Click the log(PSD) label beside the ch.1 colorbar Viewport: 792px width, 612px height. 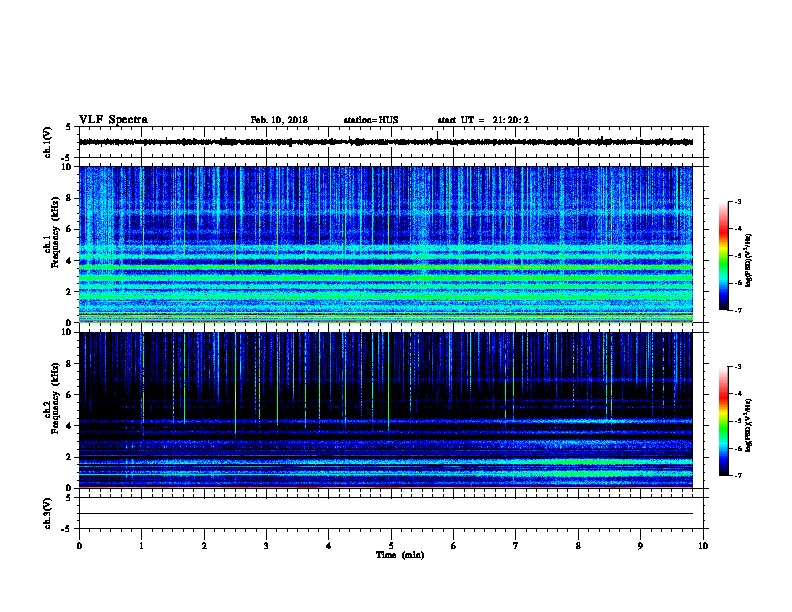(x=748, y=260)
